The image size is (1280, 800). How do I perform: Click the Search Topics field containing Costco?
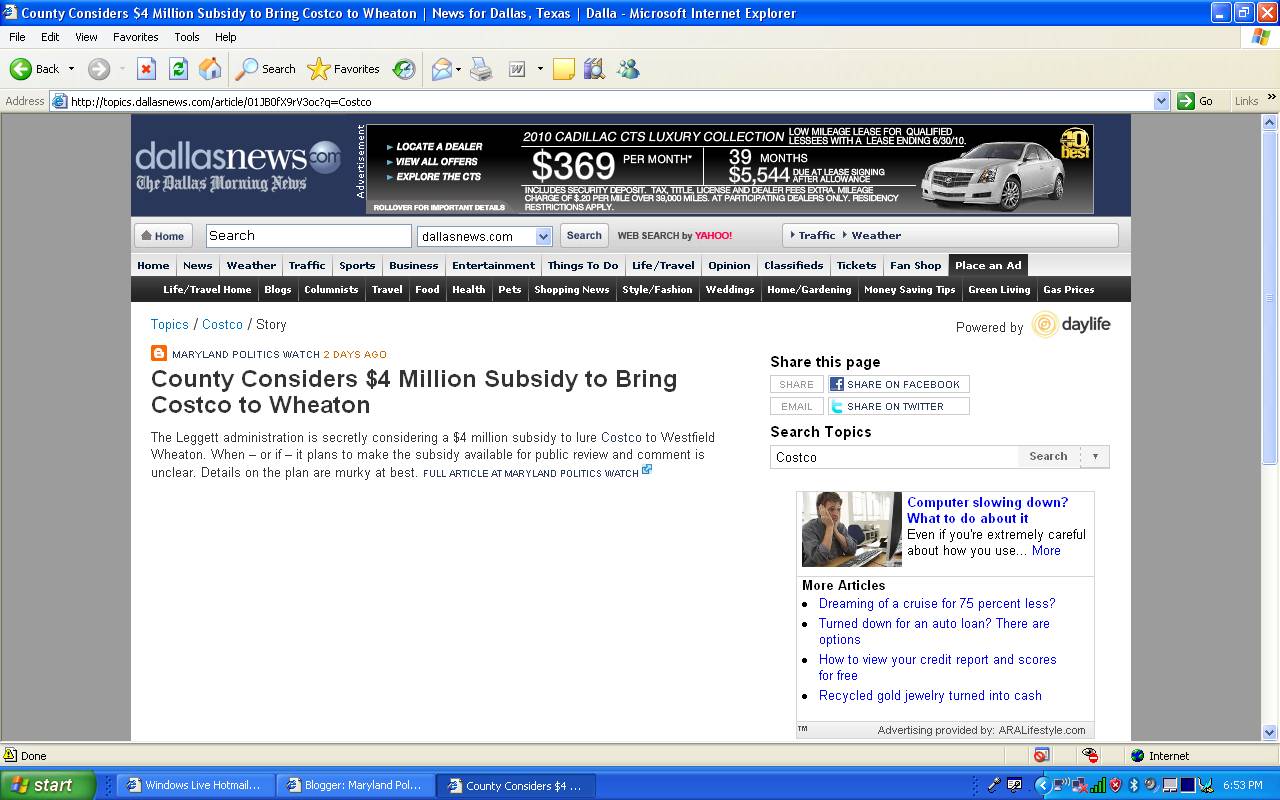[x=895, y=457]
